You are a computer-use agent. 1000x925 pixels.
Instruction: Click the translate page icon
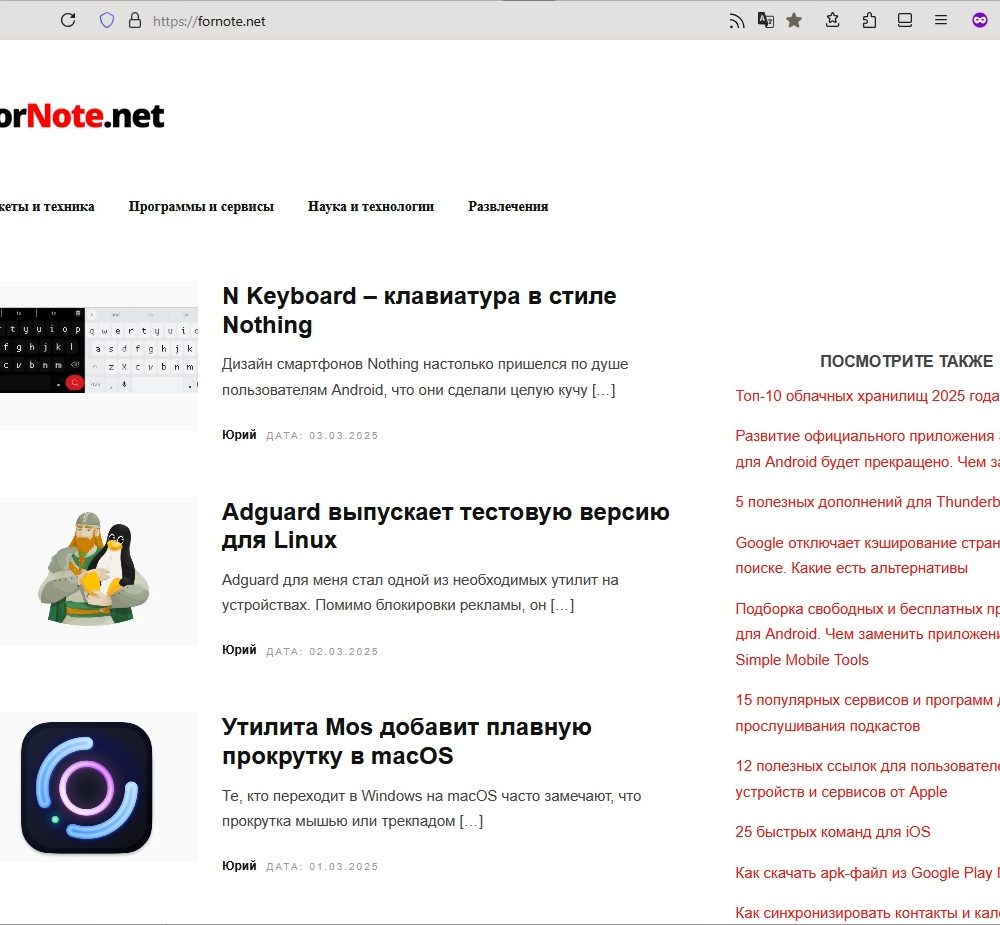pyautogui.click(x=765, y=20)
